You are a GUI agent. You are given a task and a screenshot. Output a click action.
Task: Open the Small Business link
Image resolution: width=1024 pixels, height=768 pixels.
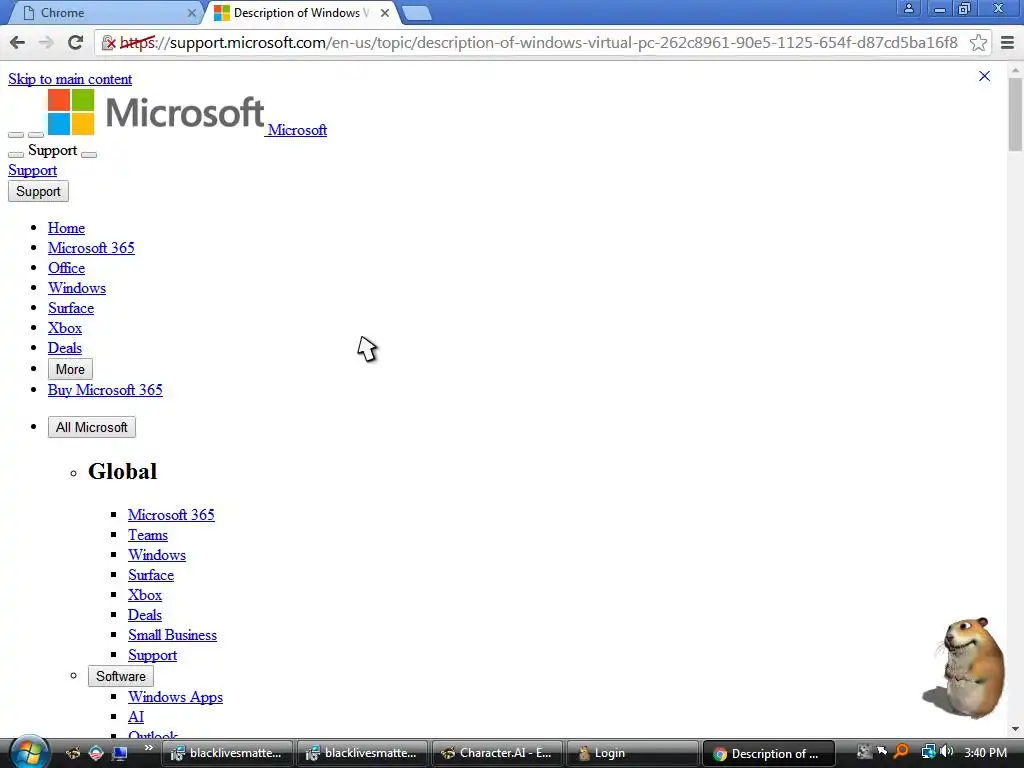(172, 635)
